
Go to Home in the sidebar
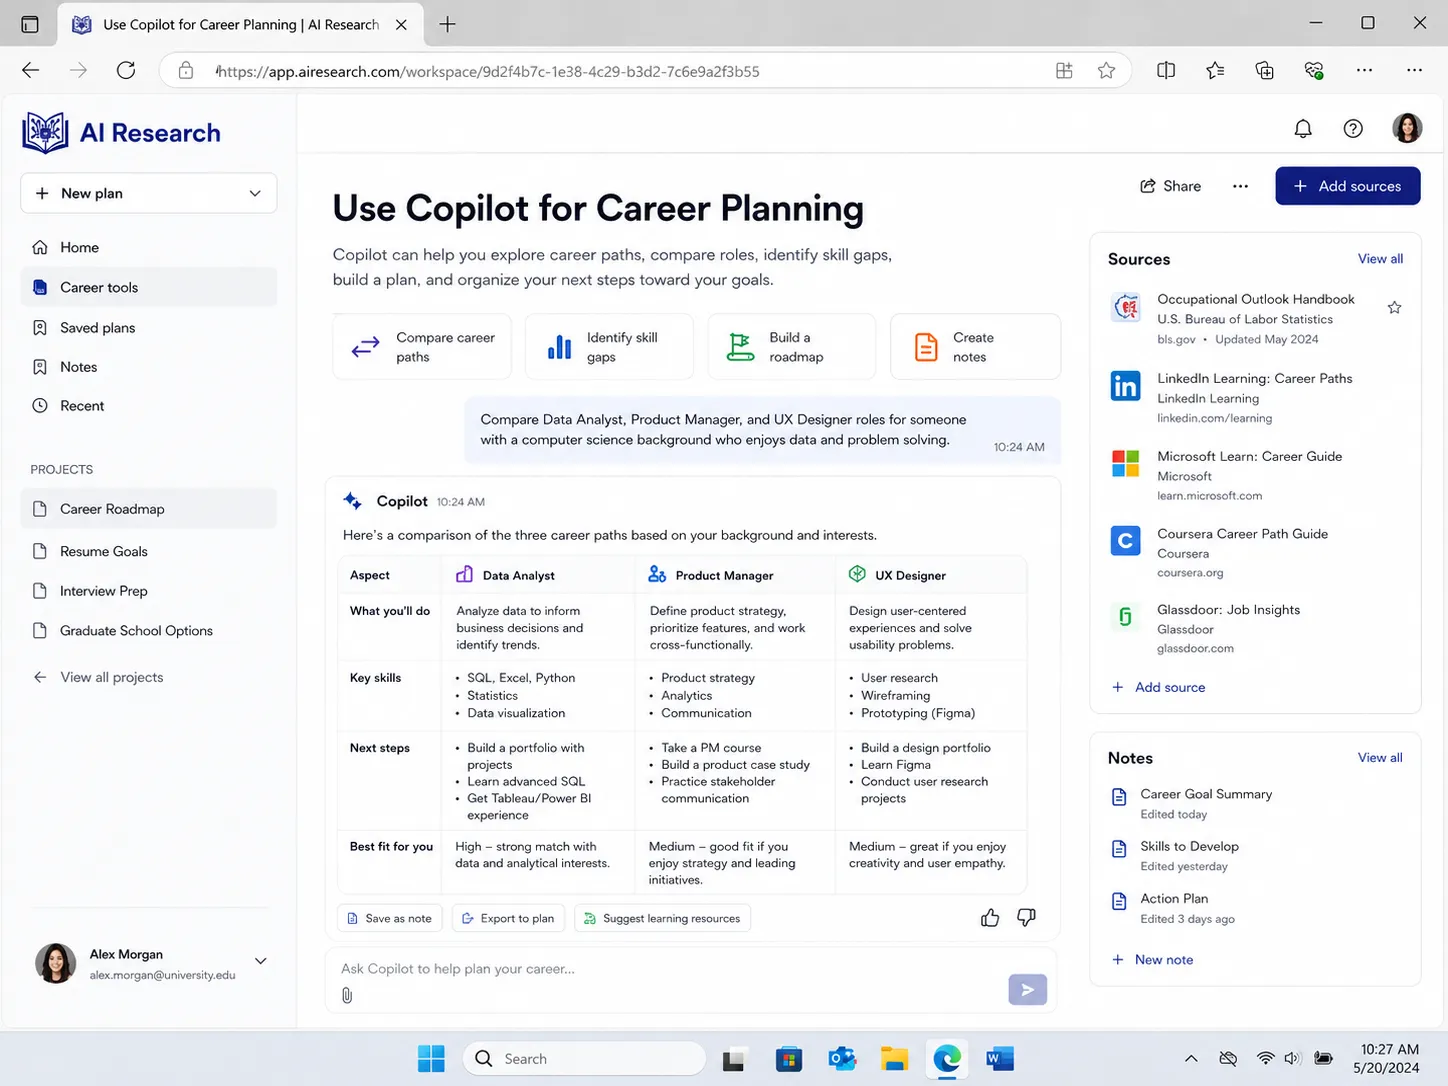pyautogui.click(x=148, y=247)
